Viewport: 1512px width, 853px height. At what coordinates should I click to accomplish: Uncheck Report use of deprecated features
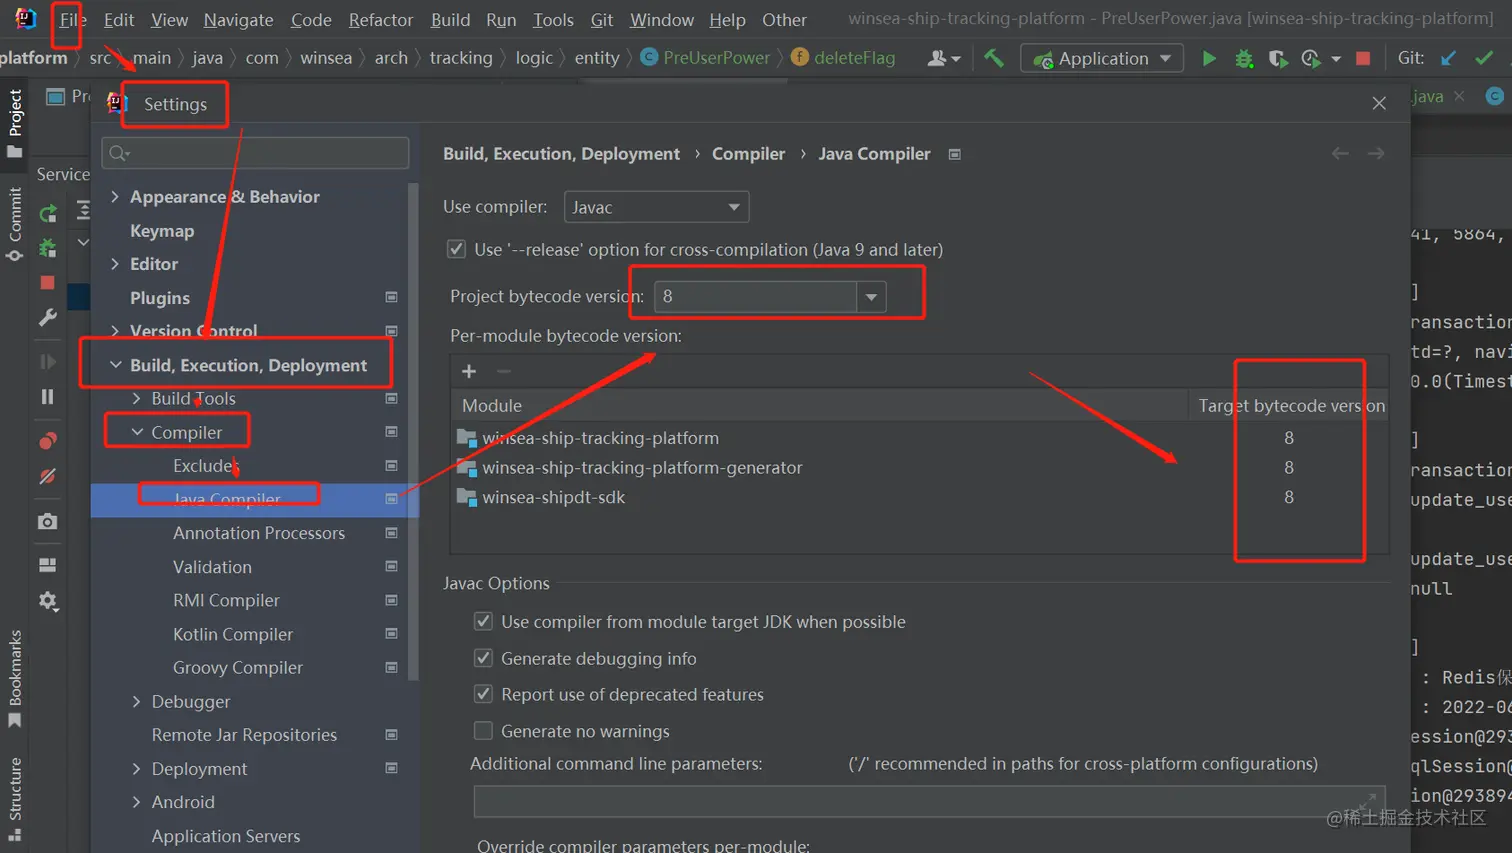coord(483,694)
